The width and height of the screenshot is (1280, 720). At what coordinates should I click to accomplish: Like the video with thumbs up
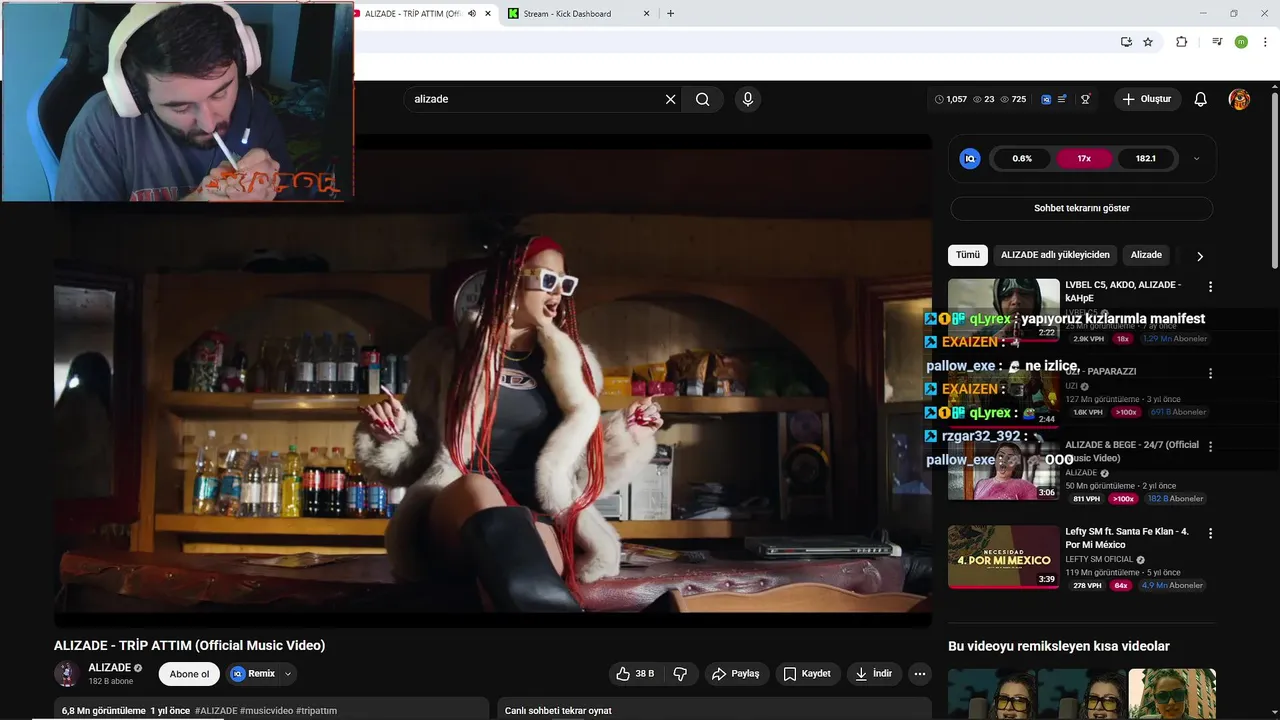[x=635, y=674]
